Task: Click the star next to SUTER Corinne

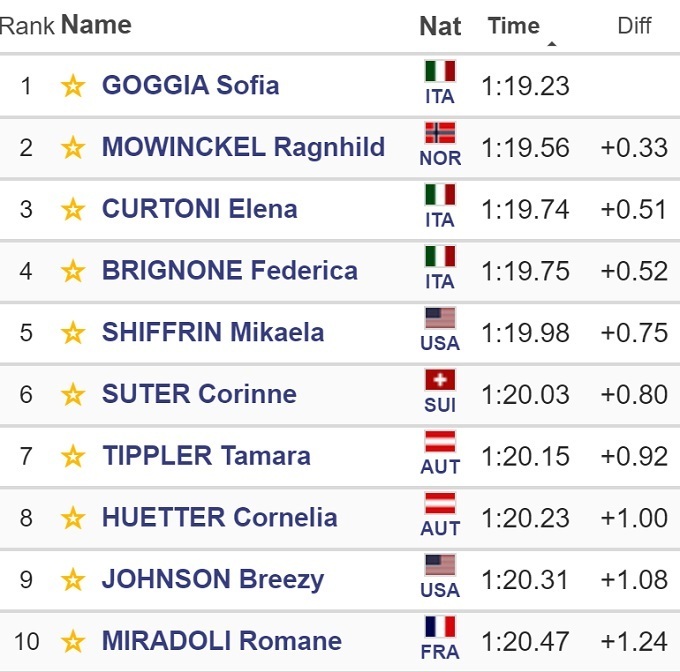Action: point(72,395)
